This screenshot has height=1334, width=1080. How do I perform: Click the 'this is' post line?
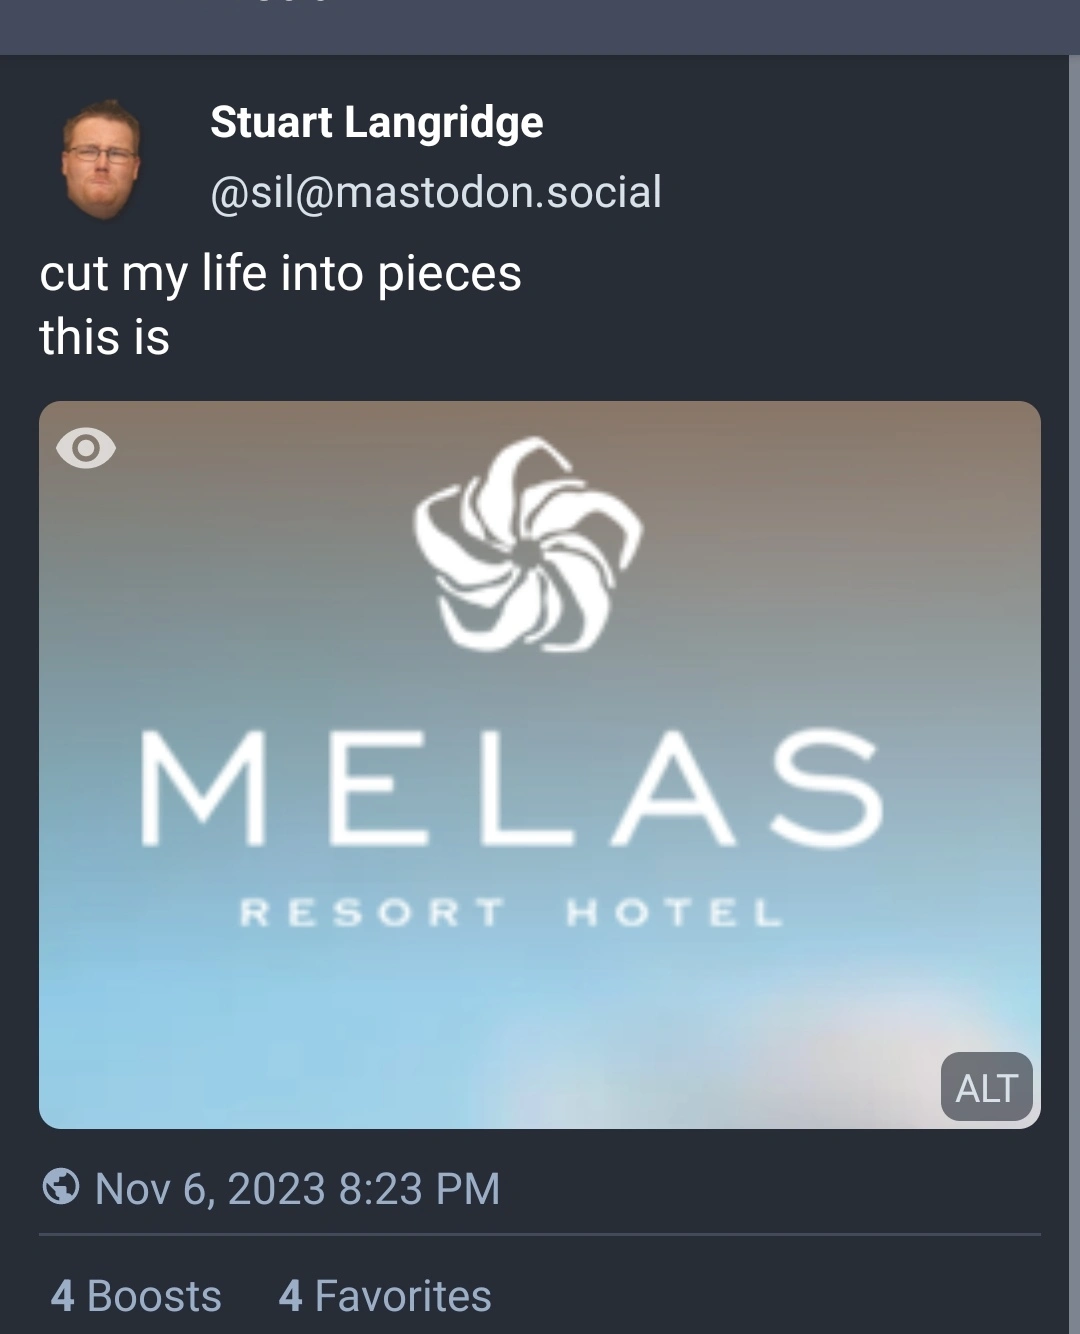click(104, 337)
